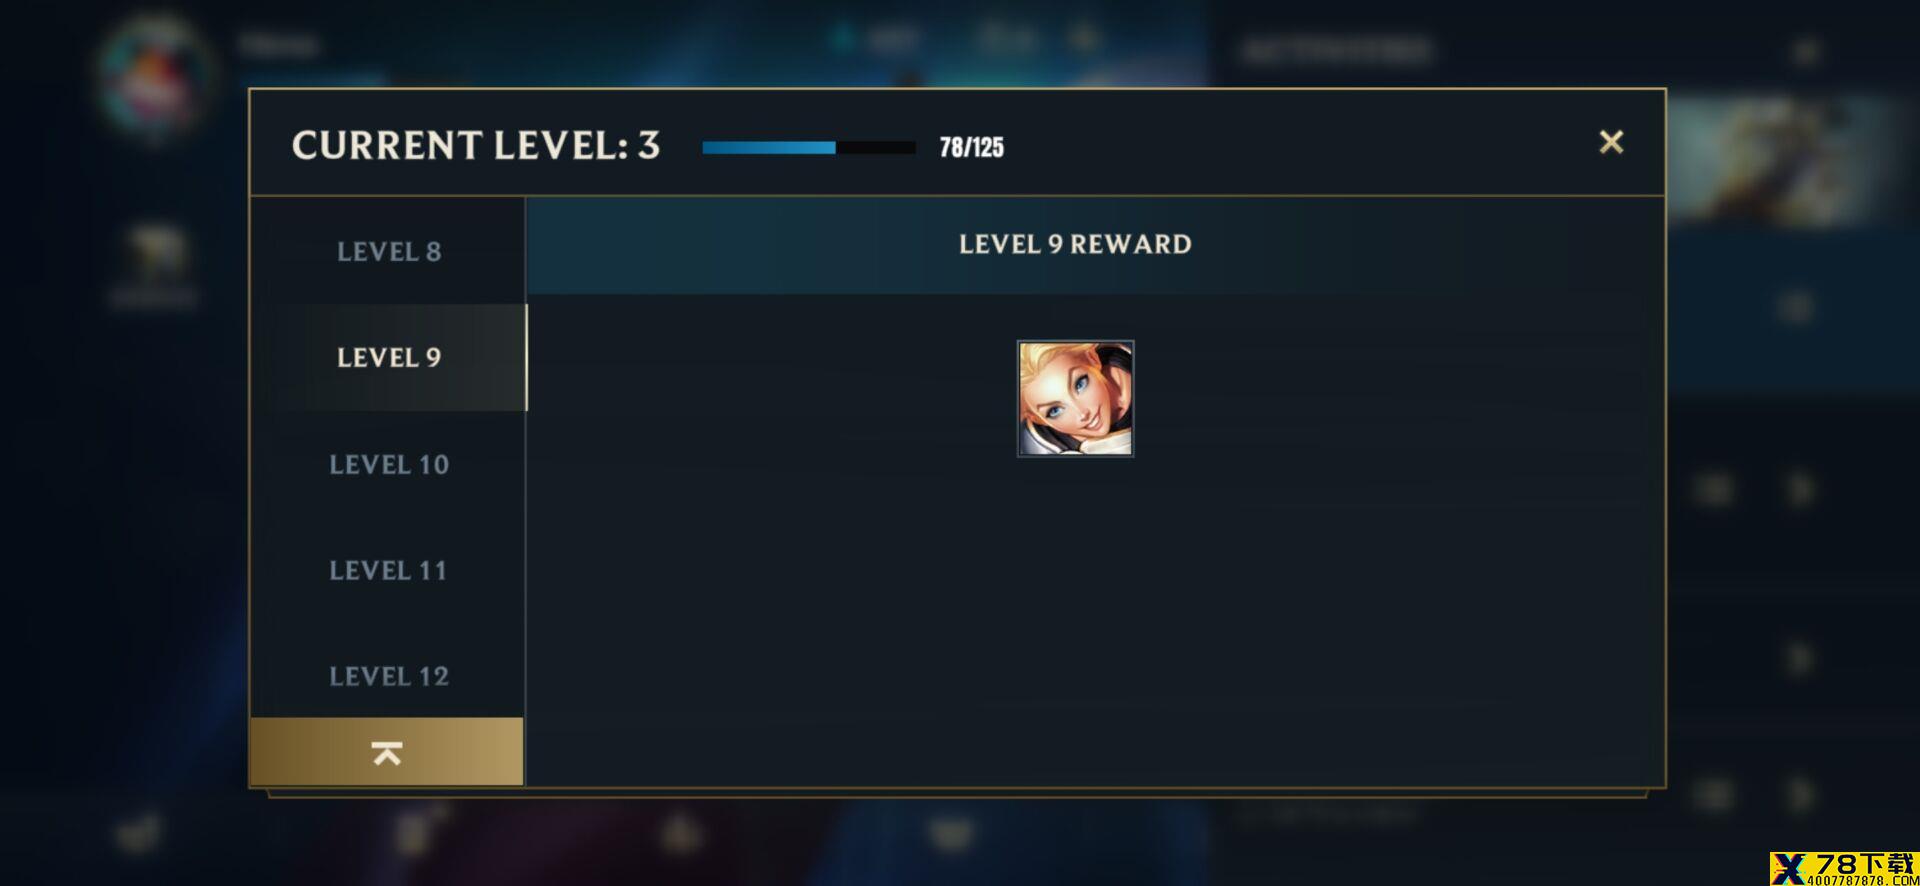Click the 4007787878.COM watermark text
The height and width of the screenshot is (886, 1920).
coord(1863,881)
